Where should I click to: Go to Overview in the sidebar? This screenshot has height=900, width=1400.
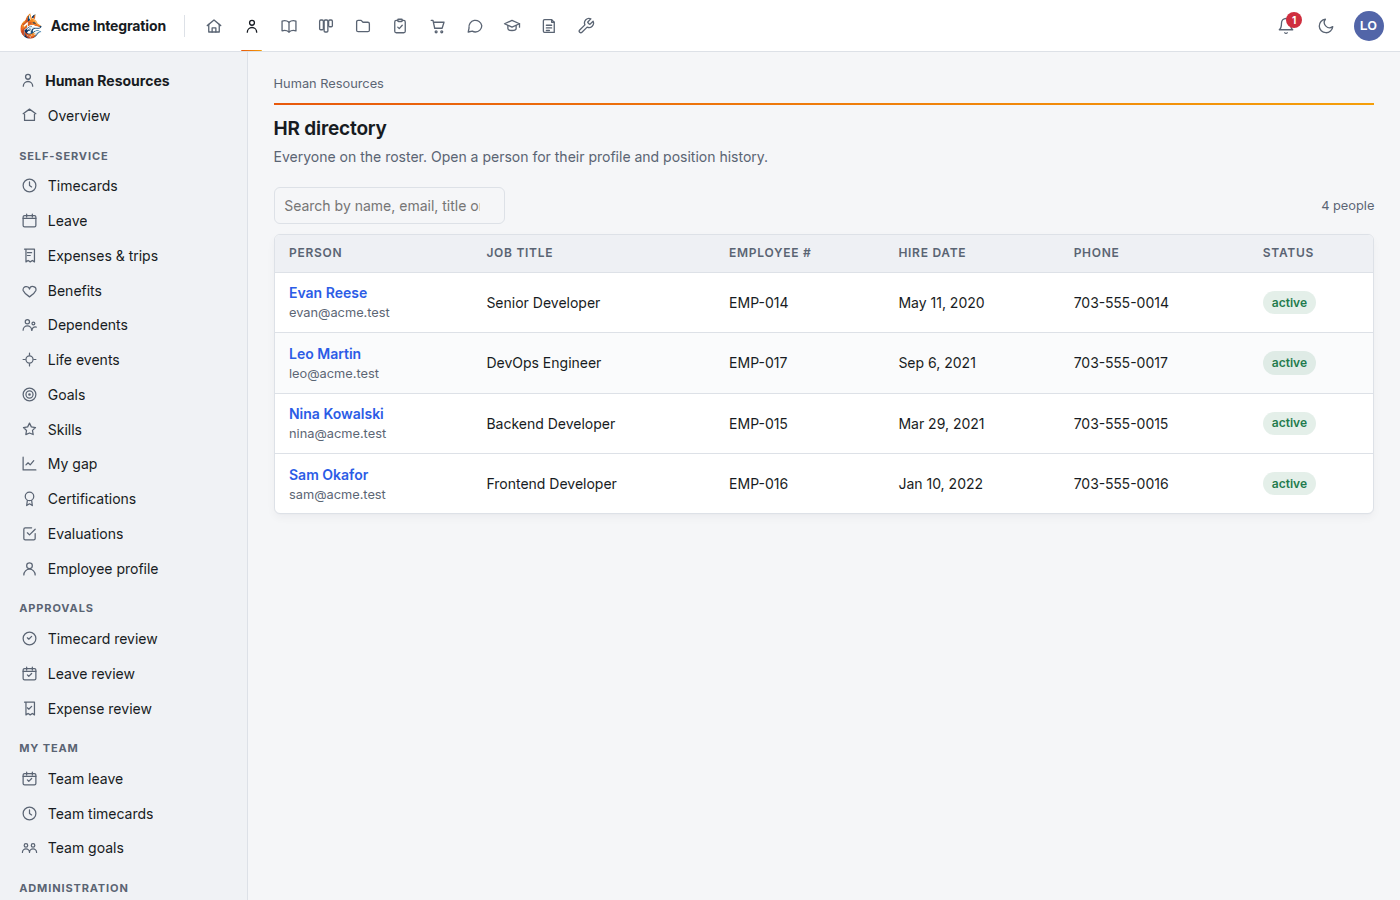(123, 116)
